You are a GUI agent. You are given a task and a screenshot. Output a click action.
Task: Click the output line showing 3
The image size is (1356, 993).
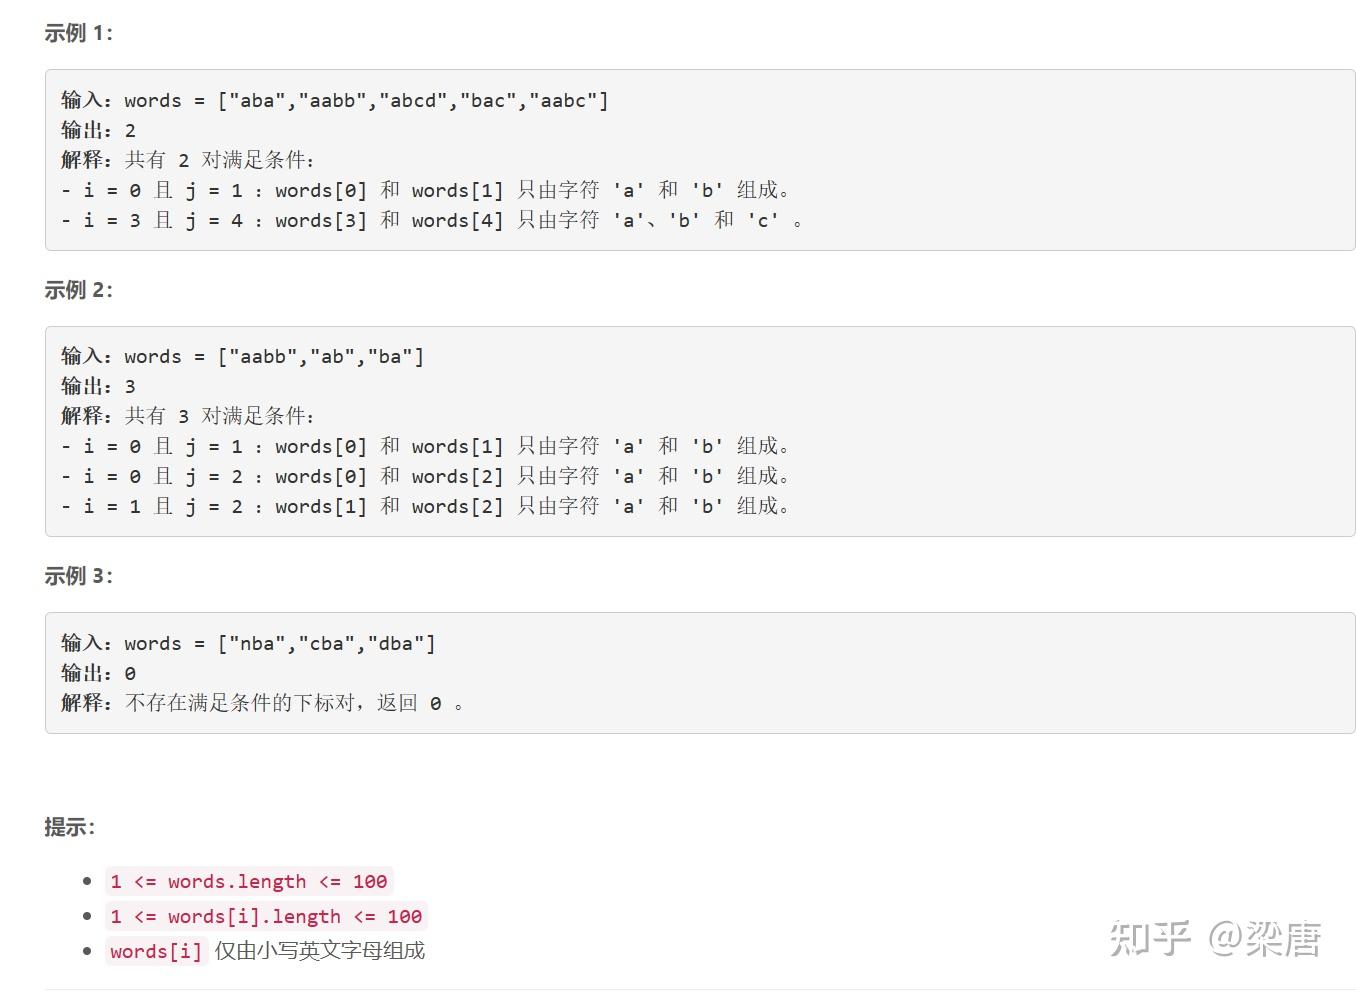coord(98,386)
